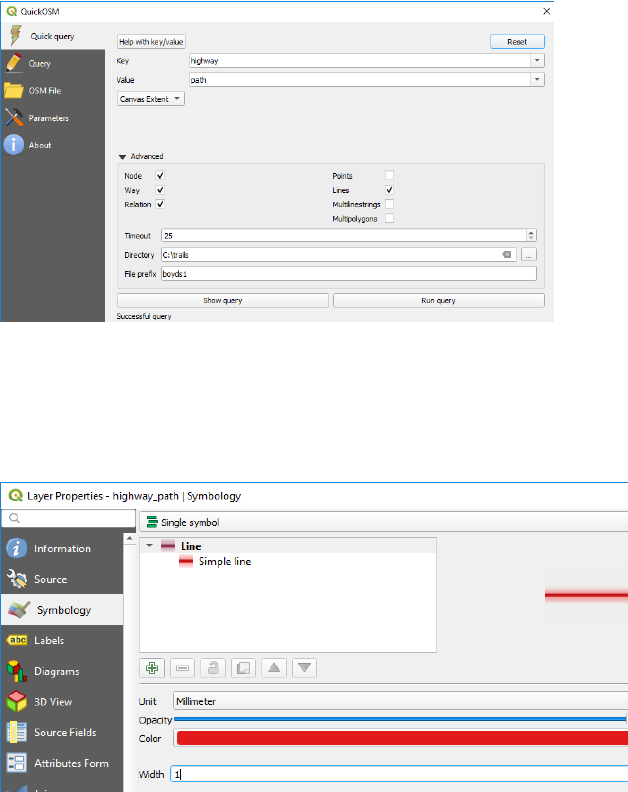
Task: Click the folder OSM File icon
Action: (14, 90)
